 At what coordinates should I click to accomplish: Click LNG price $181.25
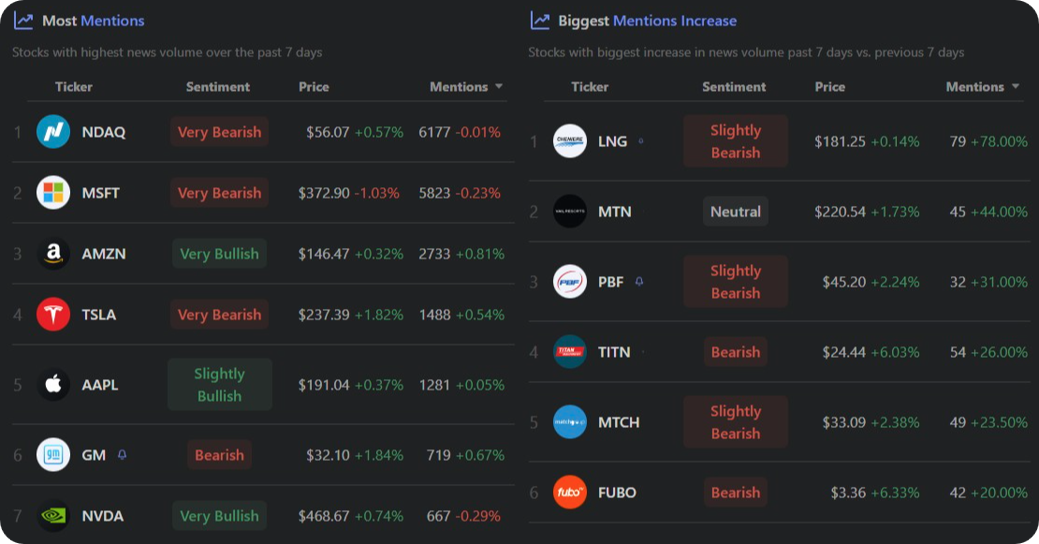(840, 141)
